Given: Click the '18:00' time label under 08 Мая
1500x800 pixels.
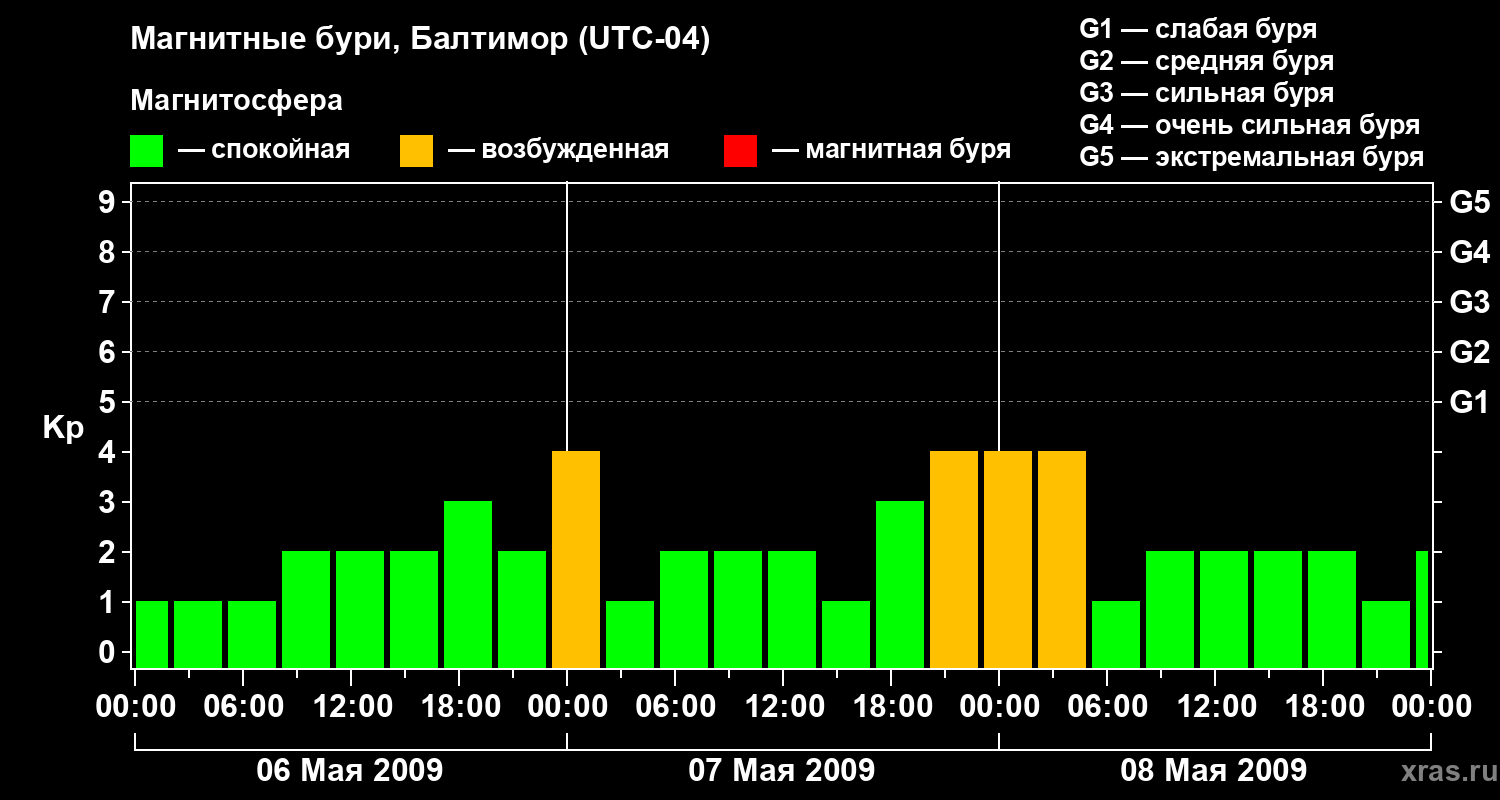Looking at the screenshot, I should (x=1323, y=707).
